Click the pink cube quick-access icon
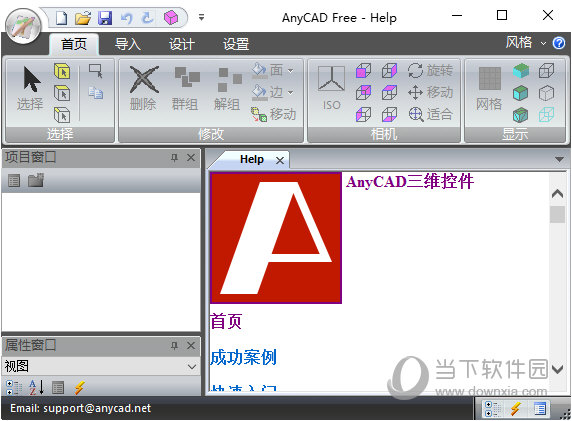Viewport: 572px width, 421px height. (171, 18)
